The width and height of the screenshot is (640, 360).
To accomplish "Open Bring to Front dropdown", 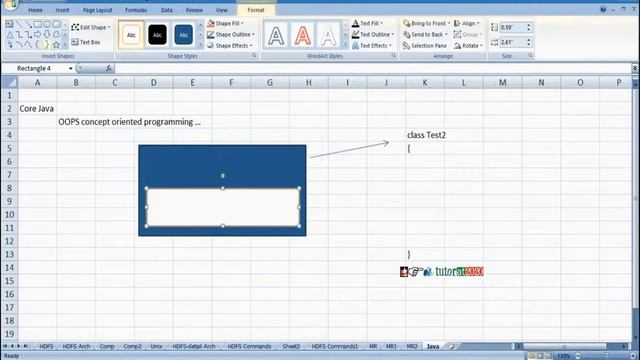I will pos(426,23).
